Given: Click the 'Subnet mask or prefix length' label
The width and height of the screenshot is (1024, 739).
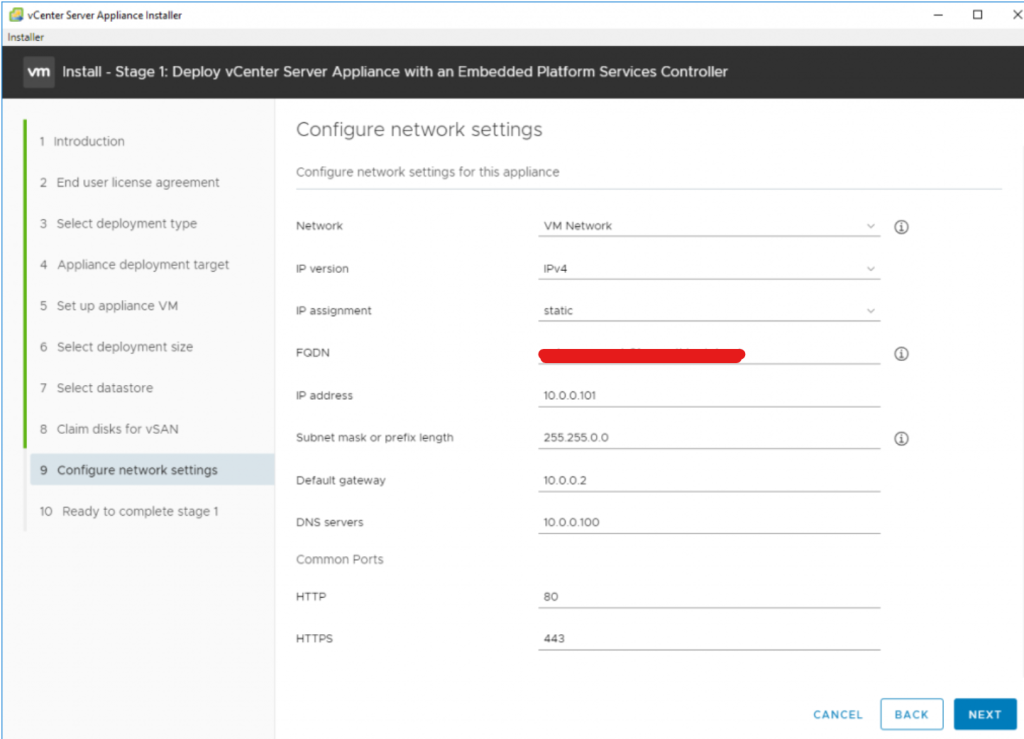Looking at the screenshot, I should [374, 437].
